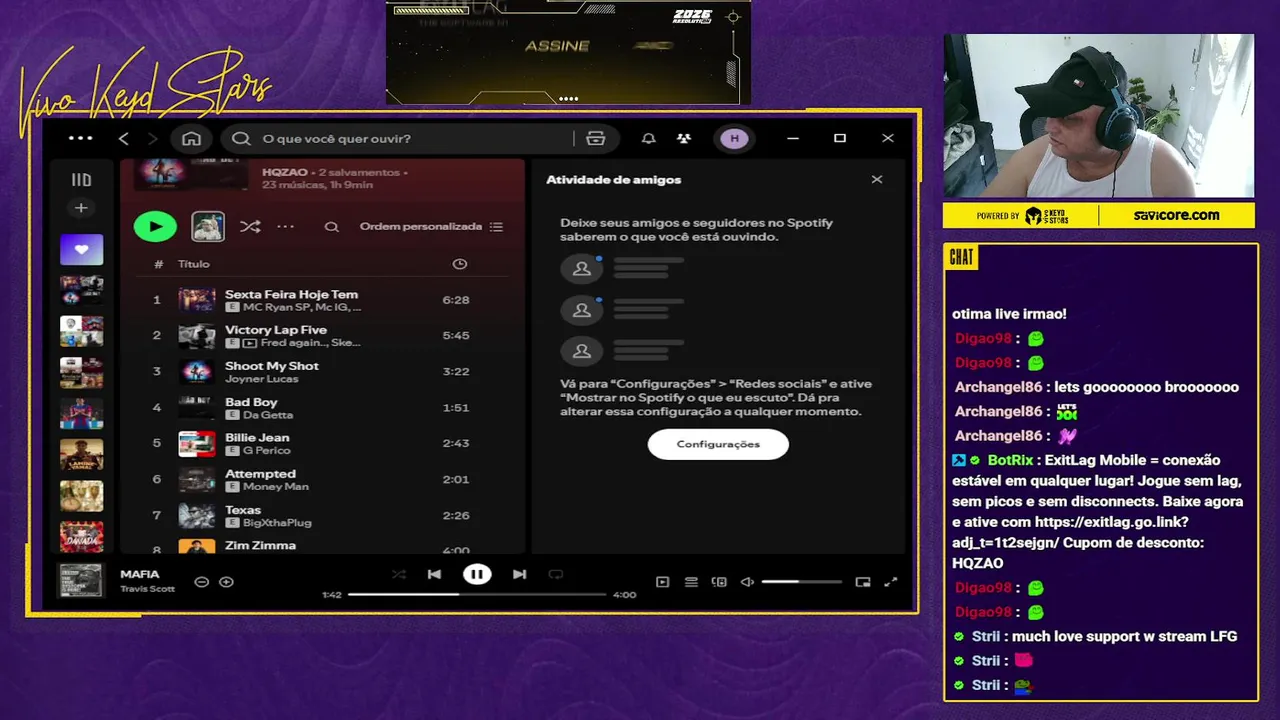Open the 'MAFIA' now-playing song title
This screenshot has width=1280, height=720.
coord(140,574)
